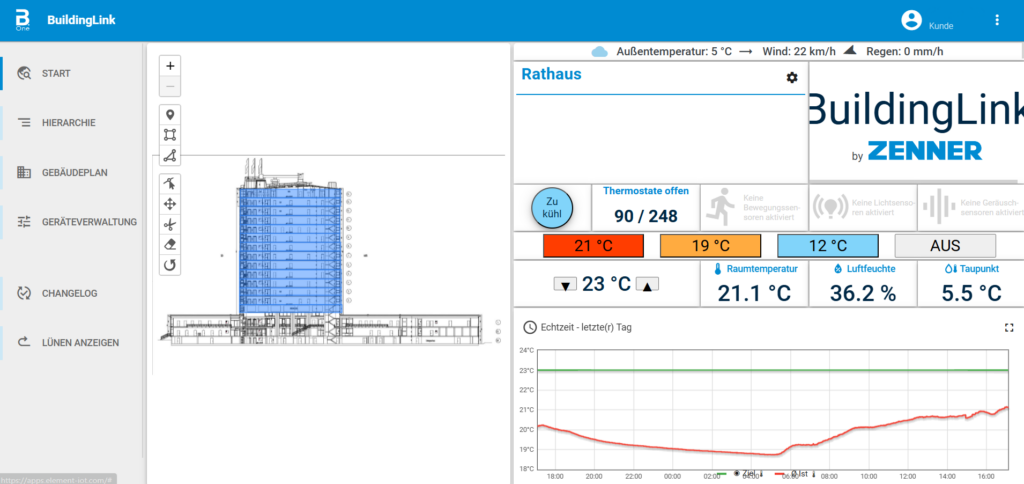This screenshot has width=1024, height=484.
Task: Click the 23 °C target temperature value
Action: tap(606, 284)
